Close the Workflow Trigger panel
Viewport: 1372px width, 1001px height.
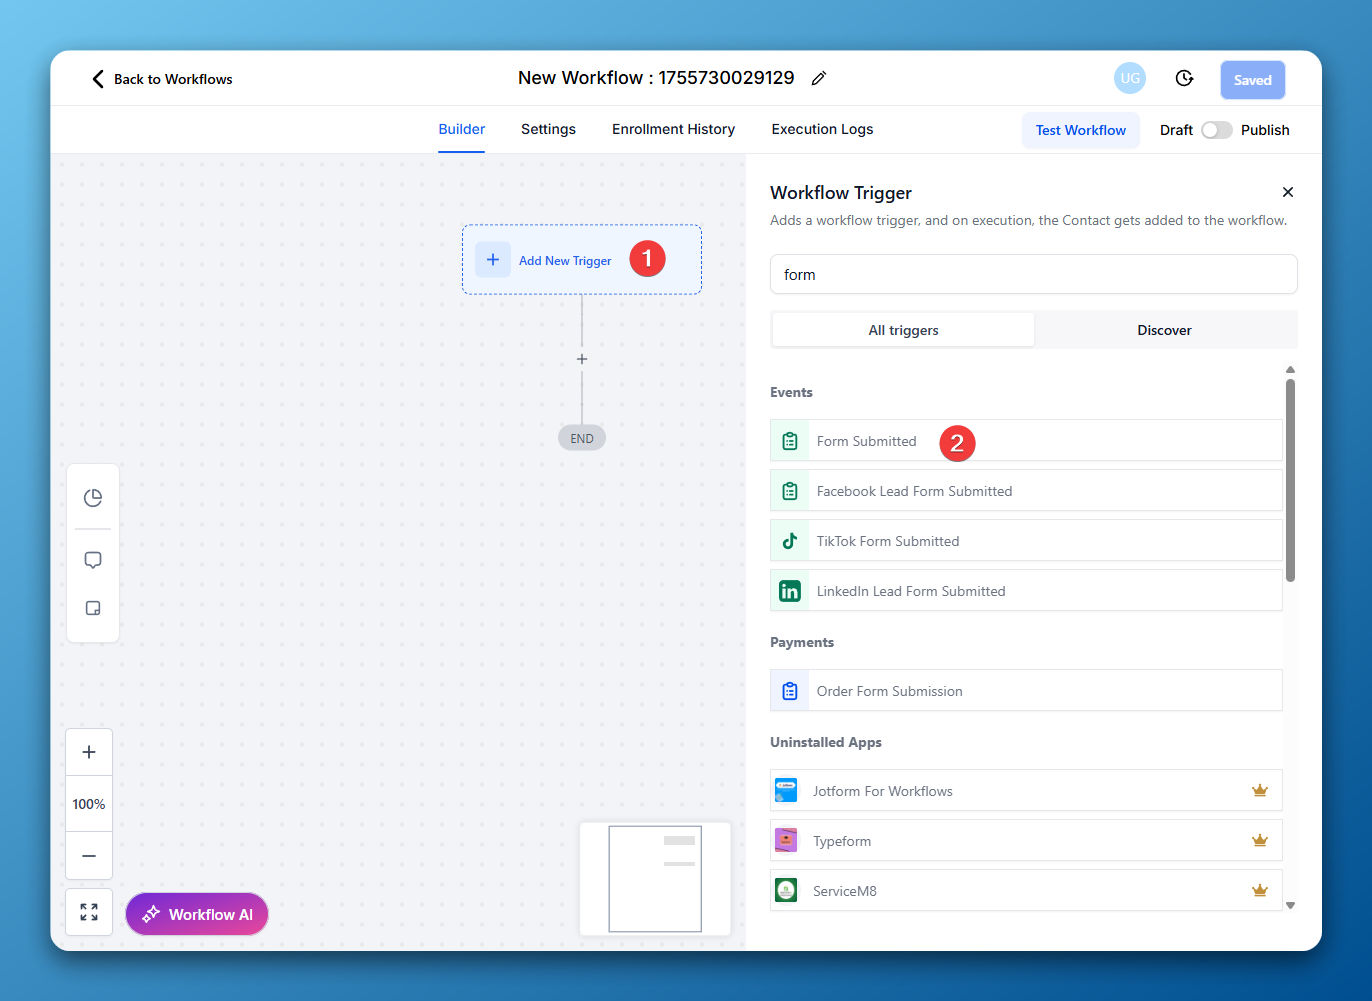coord(1288,192)
